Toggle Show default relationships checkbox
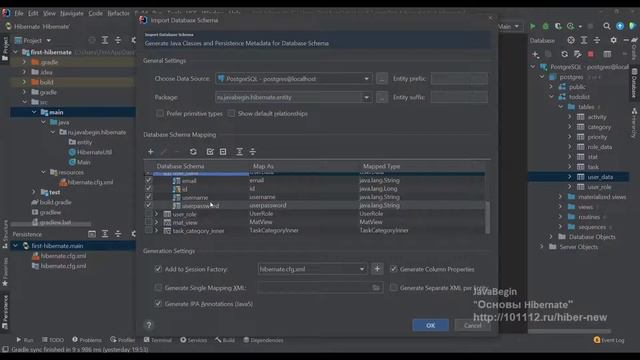Image resolution: width=640 pixels, height=360 pixels. coord(231,113)
